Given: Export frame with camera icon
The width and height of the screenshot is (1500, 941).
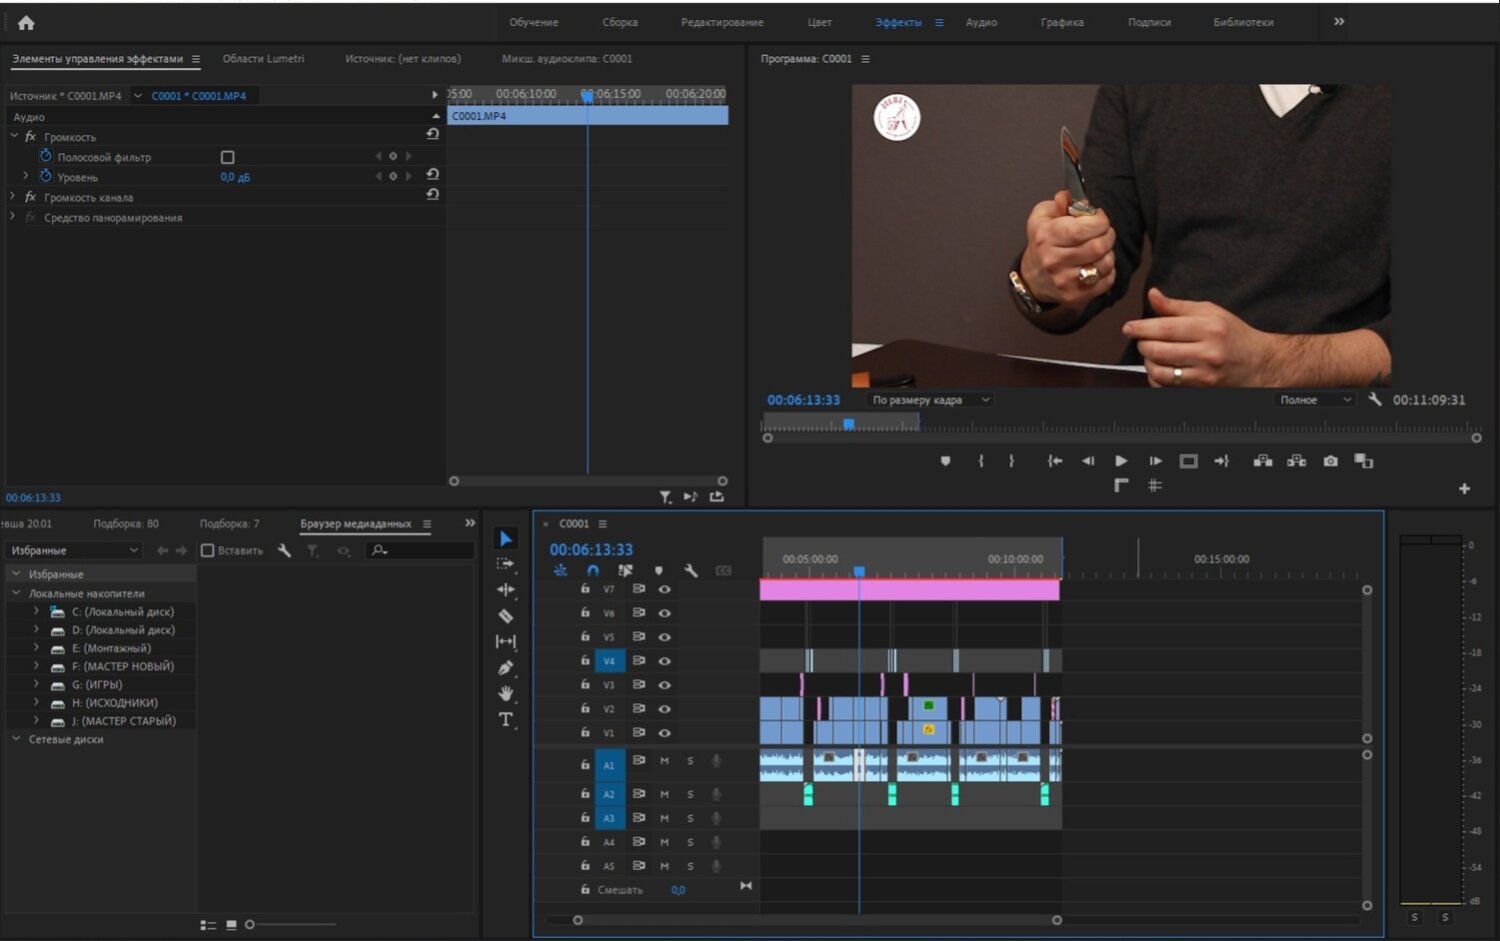Looking at the screenshot, I should click(x=1330, y=461).
